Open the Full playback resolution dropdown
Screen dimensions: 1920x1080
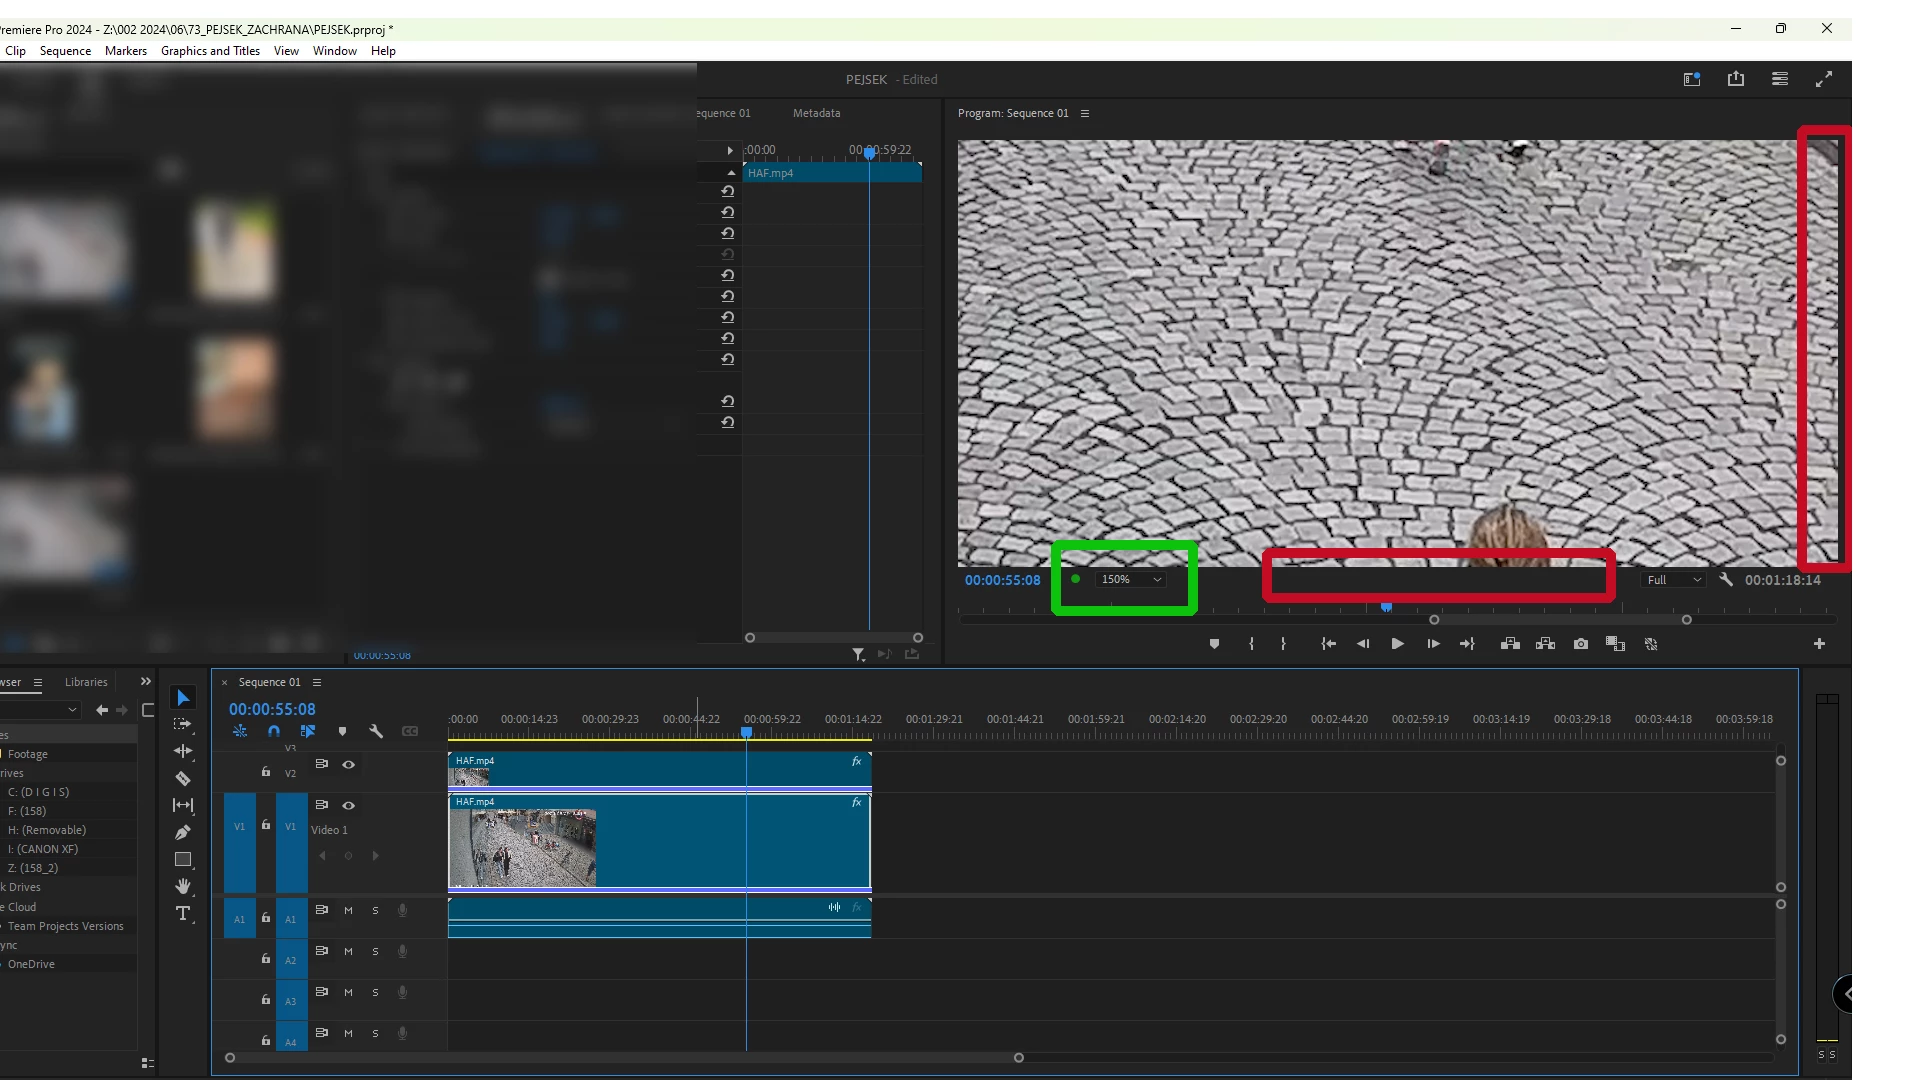click(x=1674, y=580)
